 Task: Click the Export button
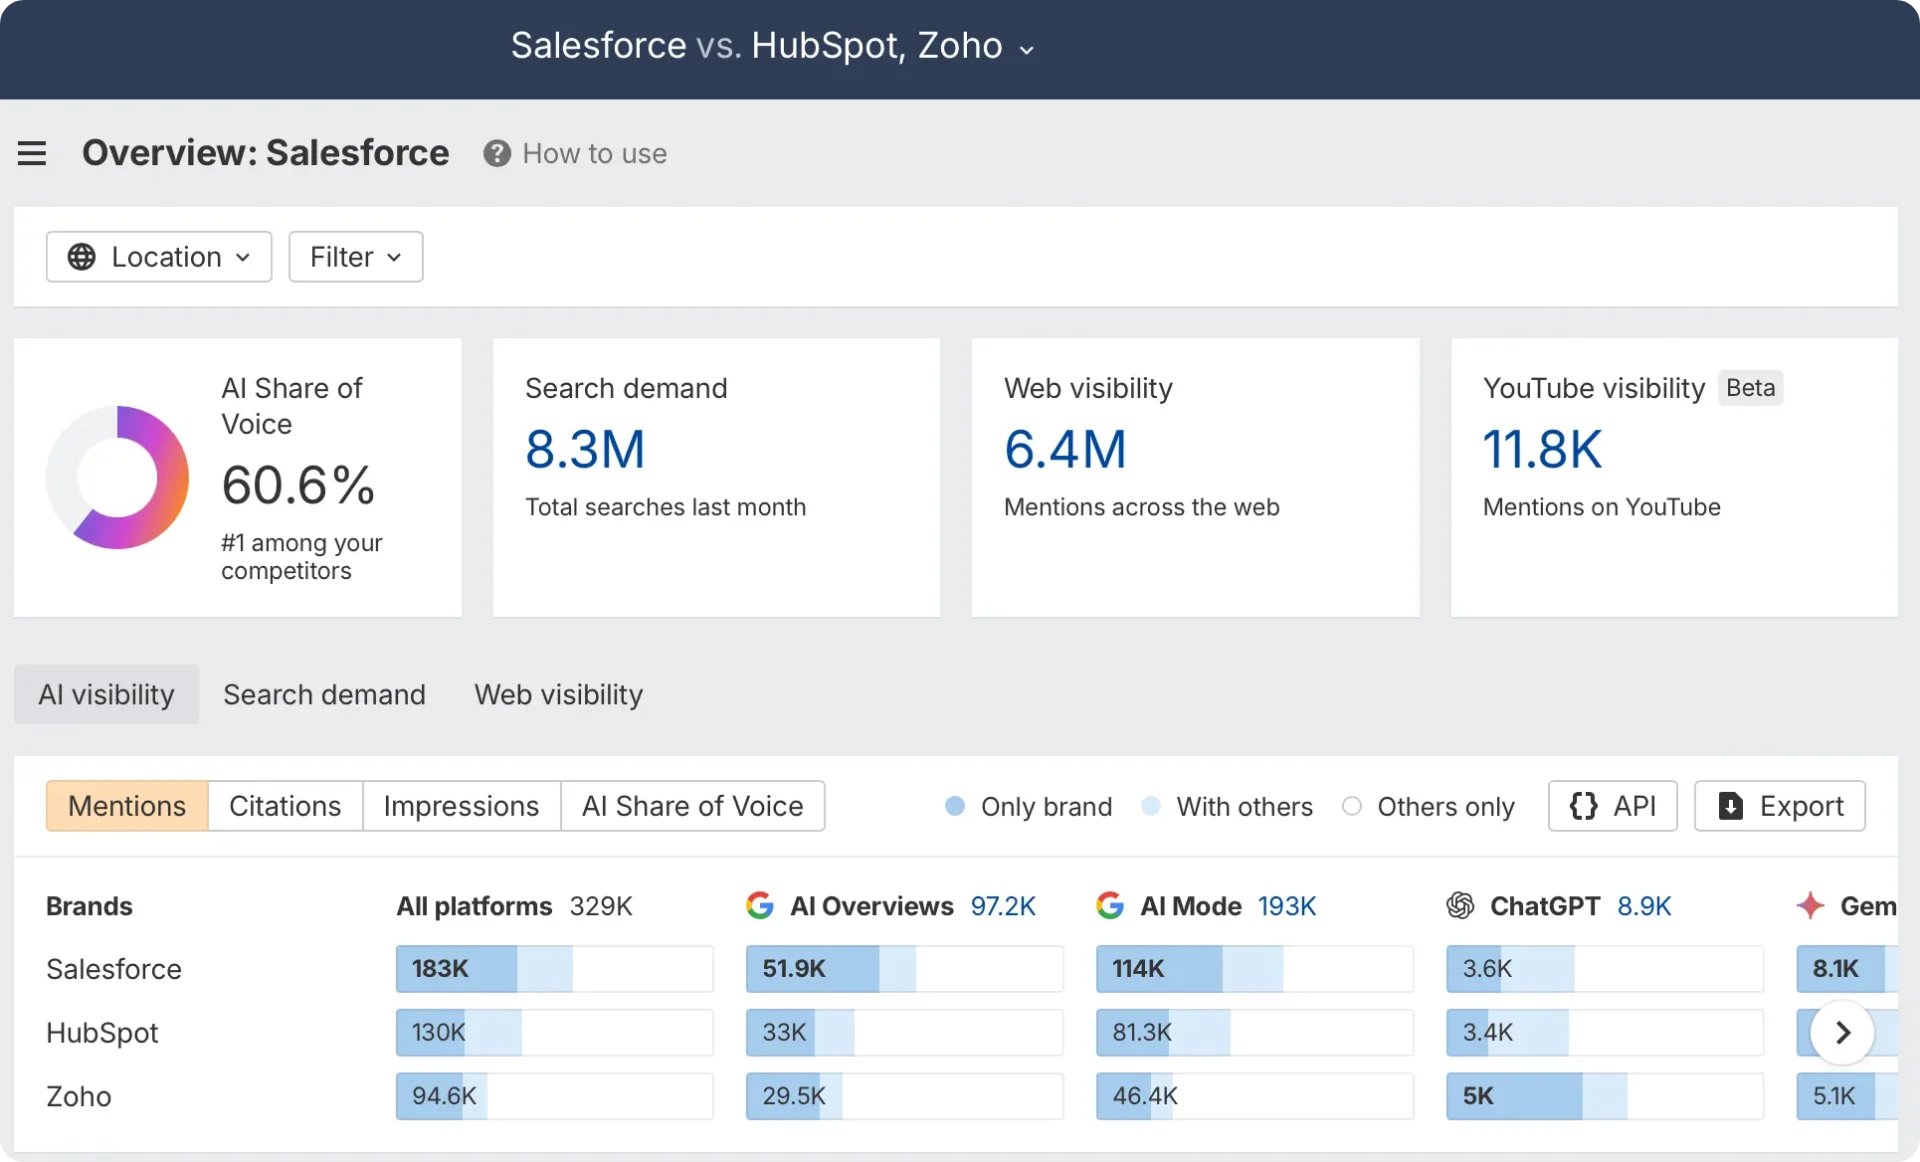click(1780, 806)
